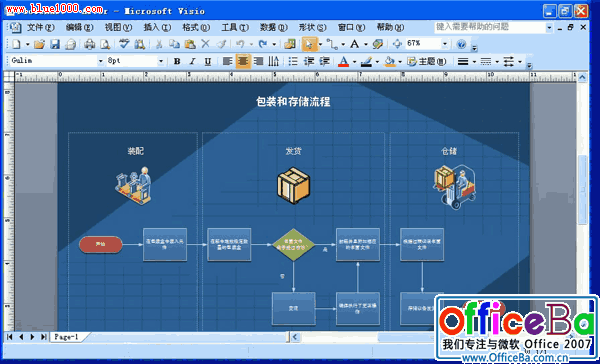Viewport: 600px width, 364px height.
Task: Click the Visio document icon left of 文件
Action: (15, 27)
